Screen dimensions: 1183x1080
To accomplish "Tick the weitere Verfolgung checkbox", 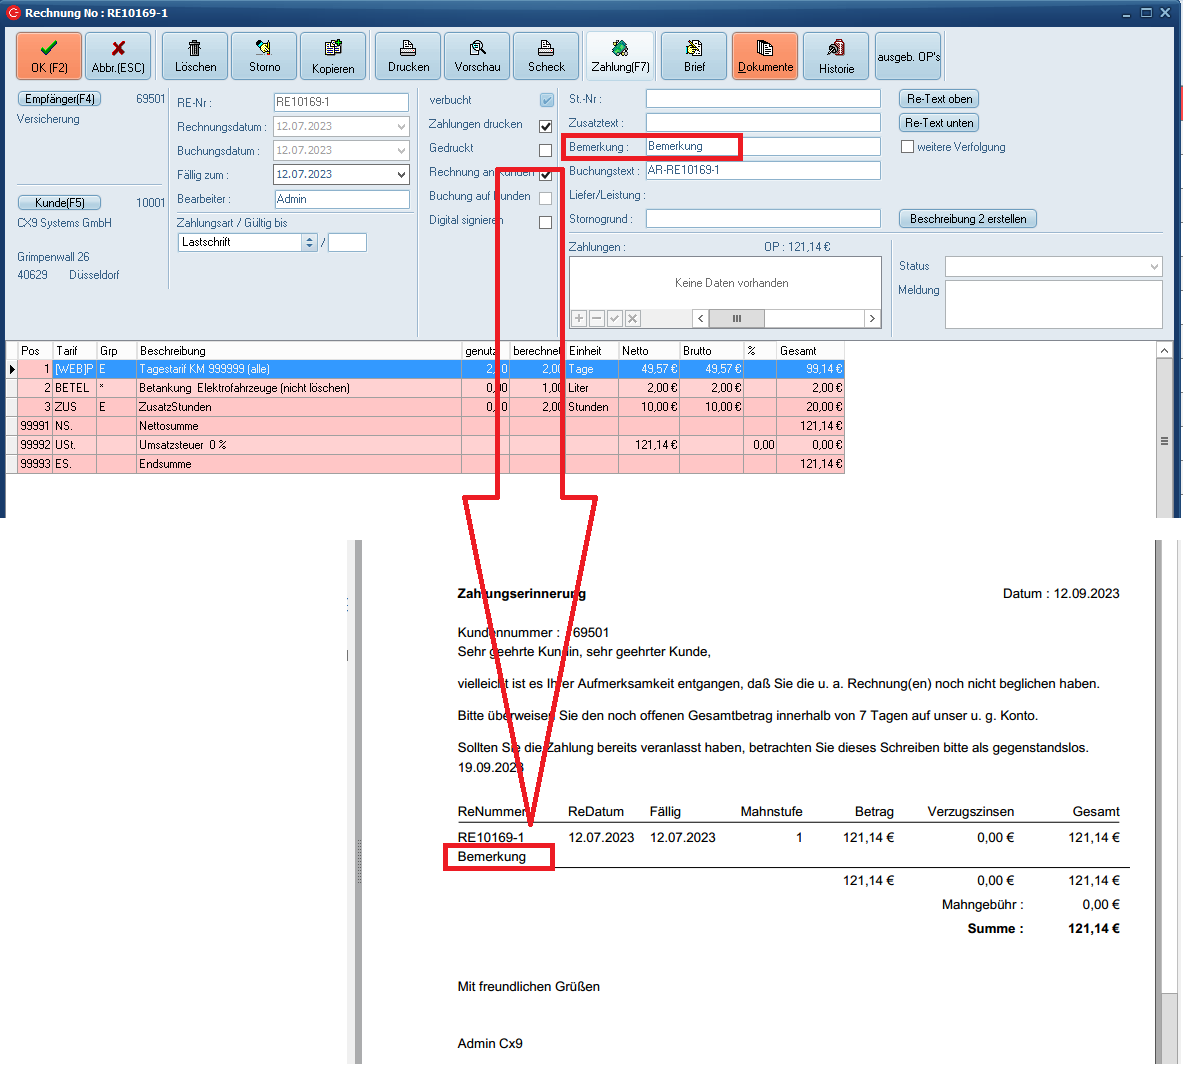I will click(x=908, y=147).
